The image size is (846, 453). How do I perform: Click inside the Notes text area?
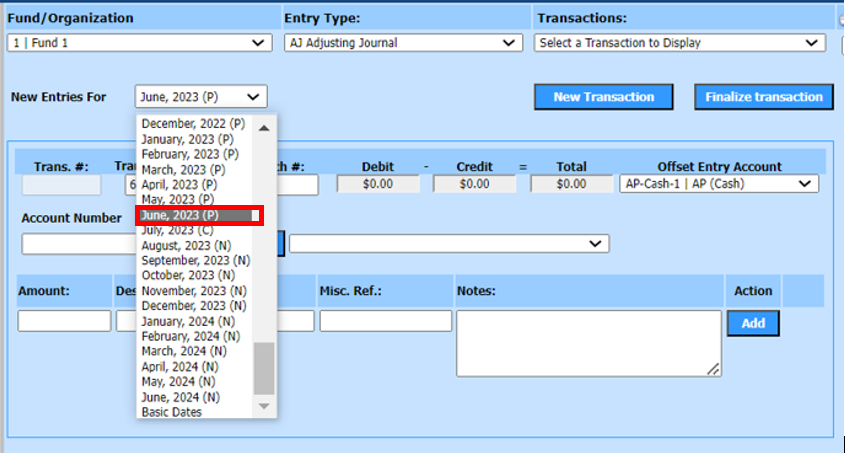(x=588, y=342)
